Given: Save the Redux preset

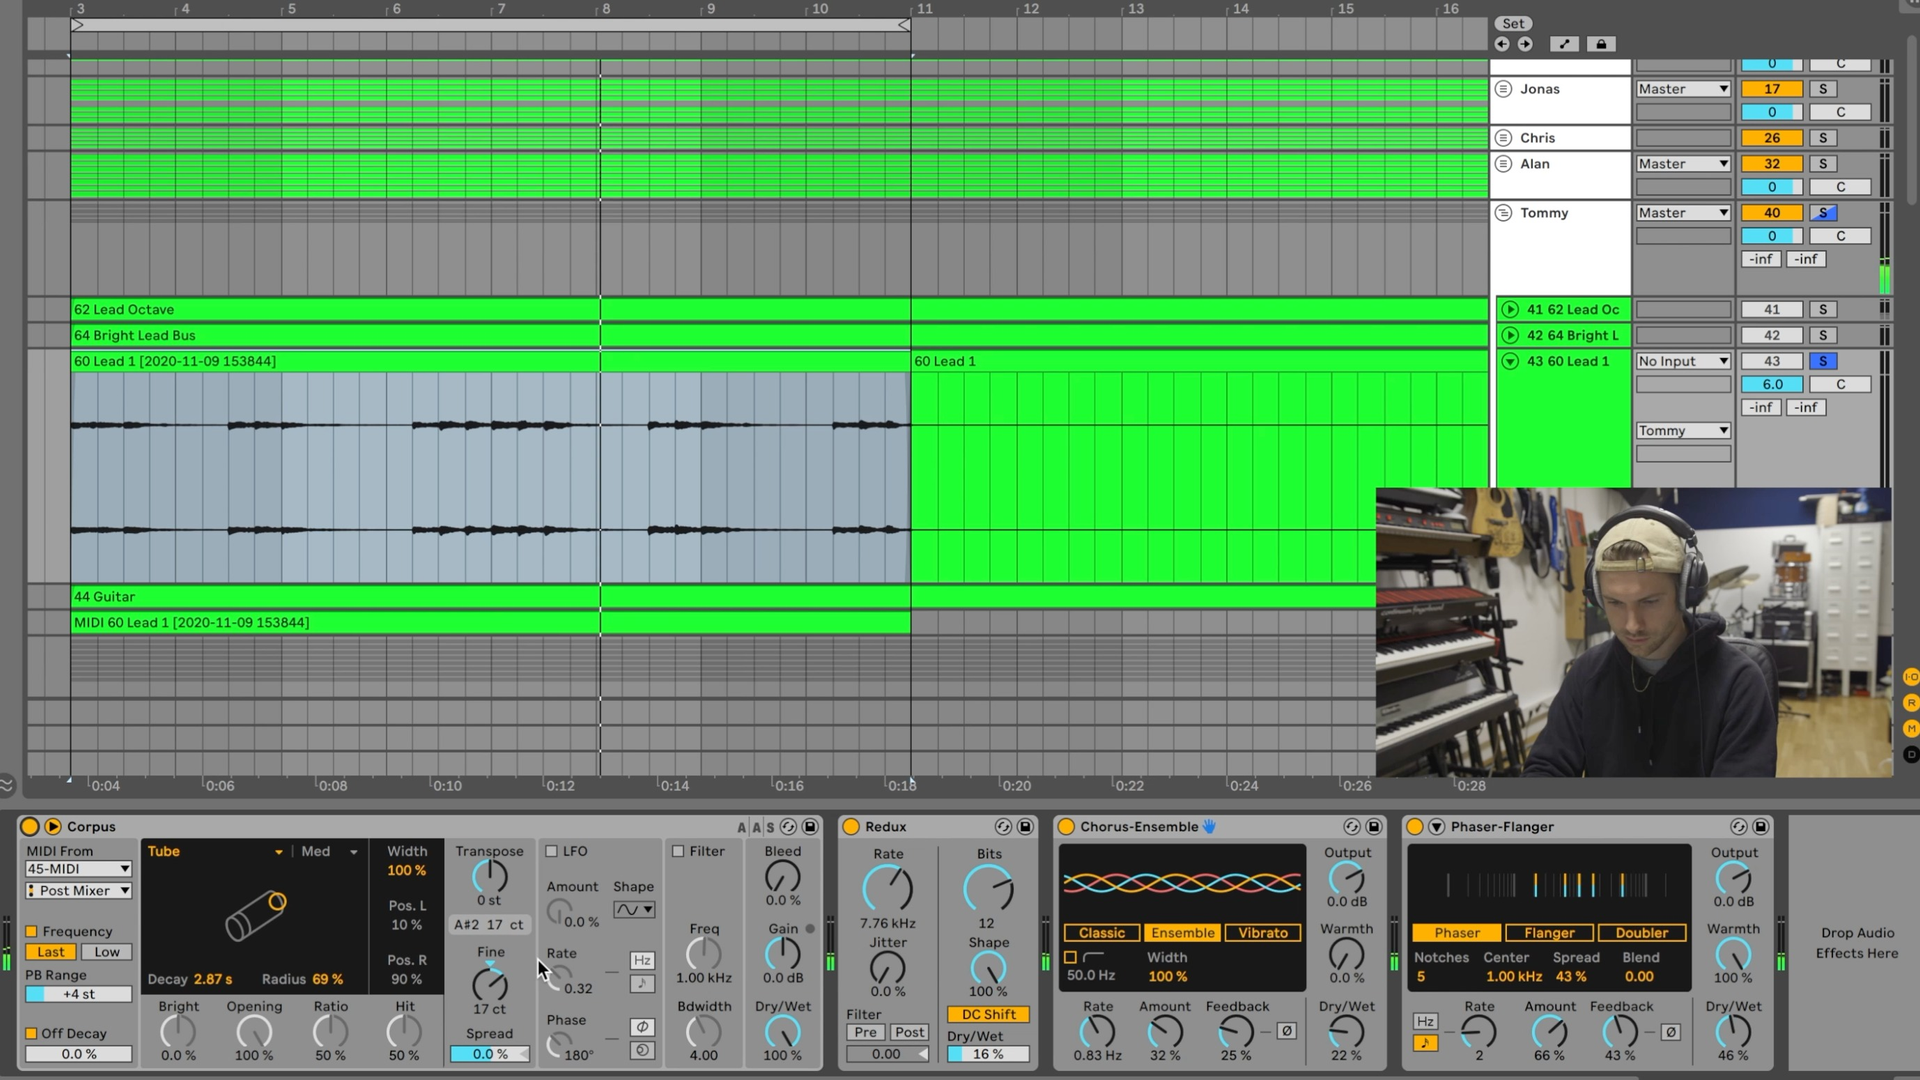Looking at the screenshot, I should [1025, 827].
